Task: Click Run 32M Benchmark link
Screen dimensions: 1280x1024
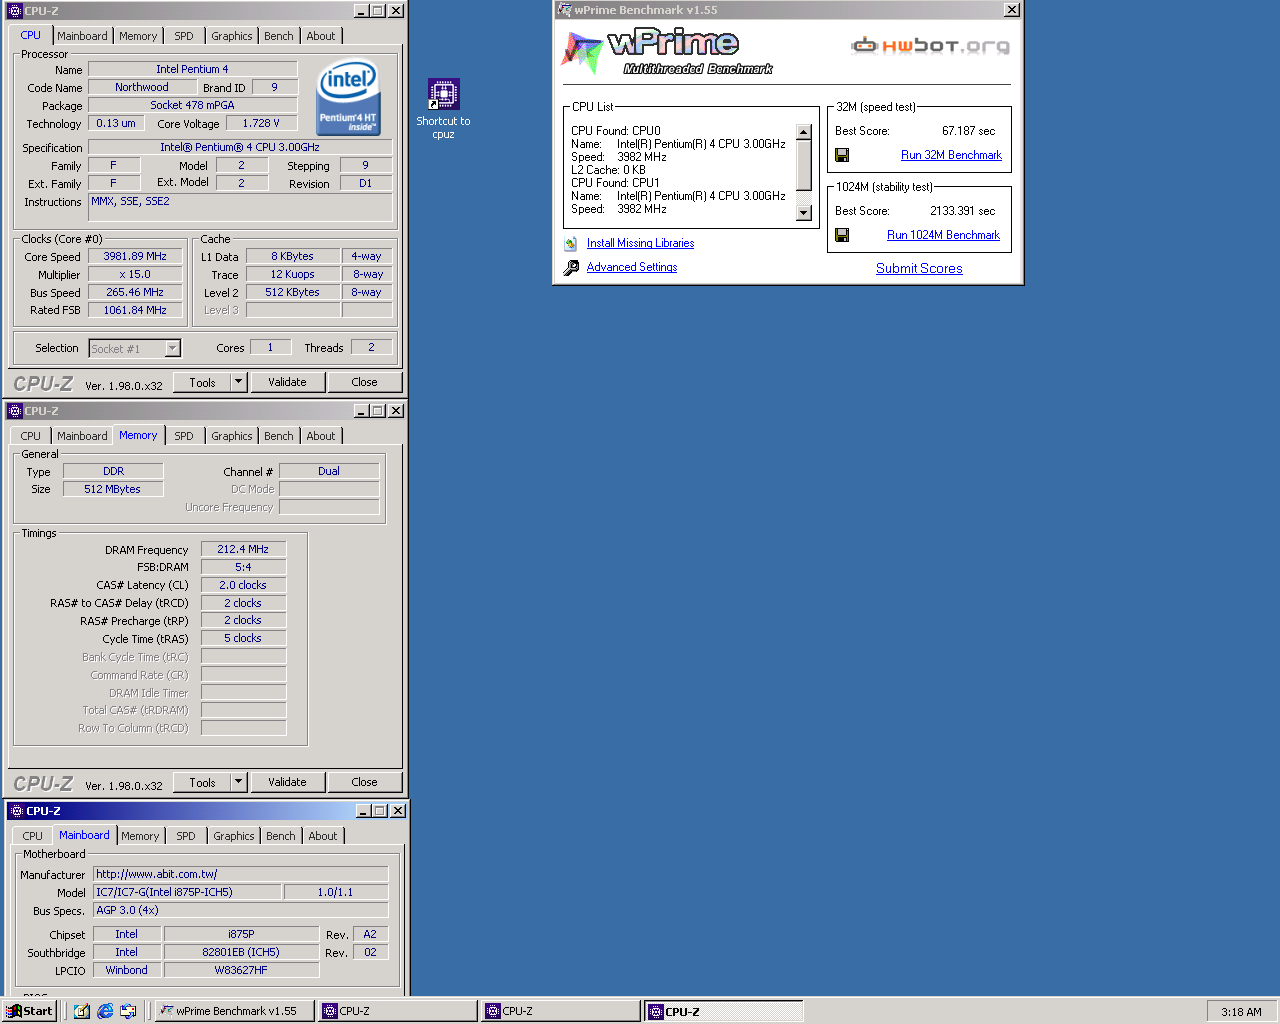Action: coord(951,155)
